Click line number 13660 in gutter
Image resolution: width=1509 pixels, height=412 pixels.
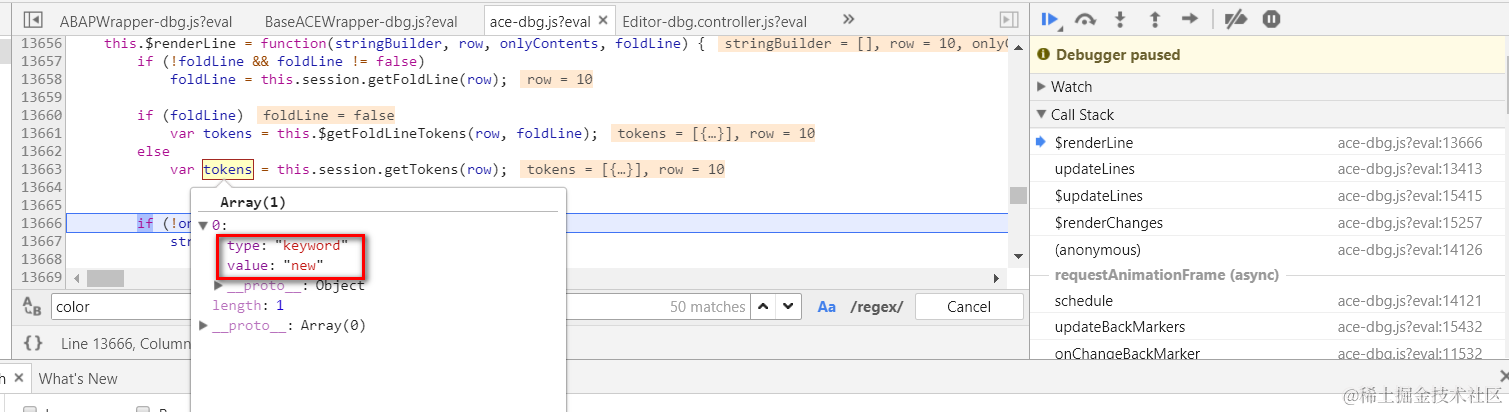pyautogui.click(x=41, y=115)
